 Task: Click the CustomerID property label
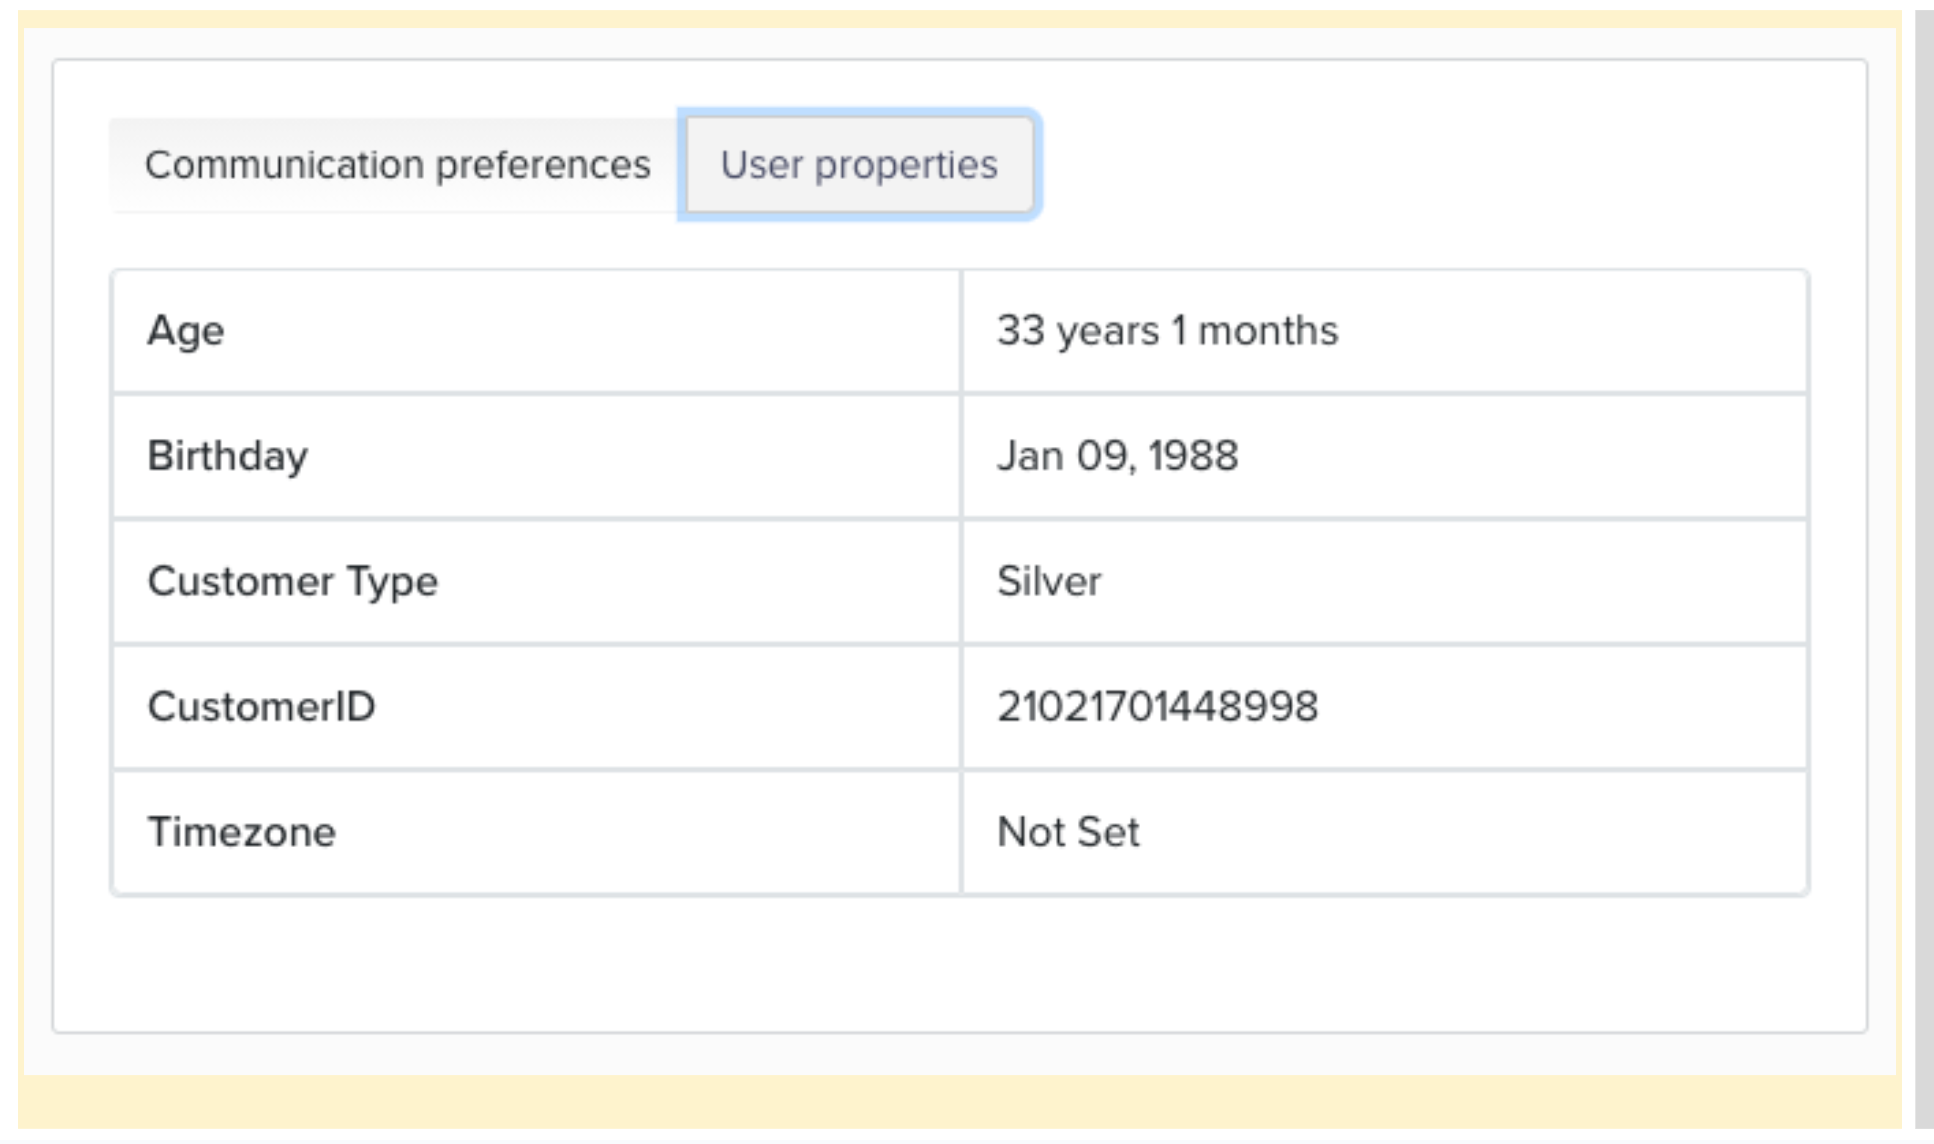(x=261, y=707)
